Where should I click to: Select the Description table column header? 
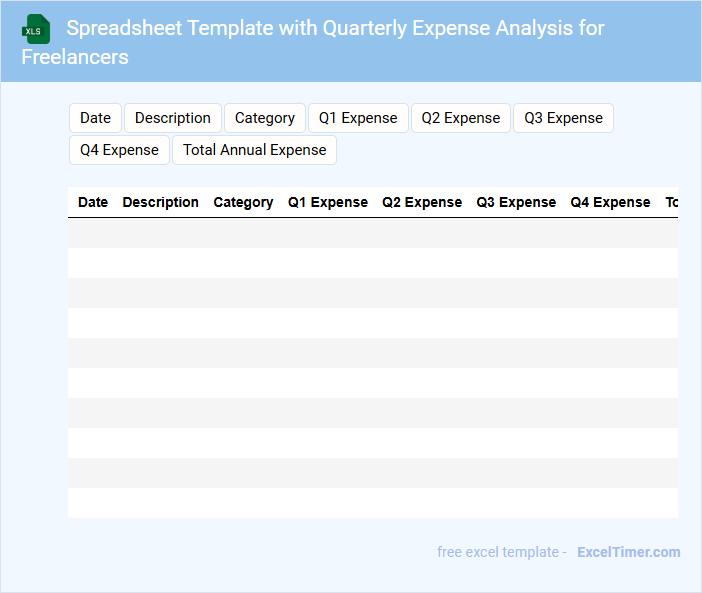(160, 202)
